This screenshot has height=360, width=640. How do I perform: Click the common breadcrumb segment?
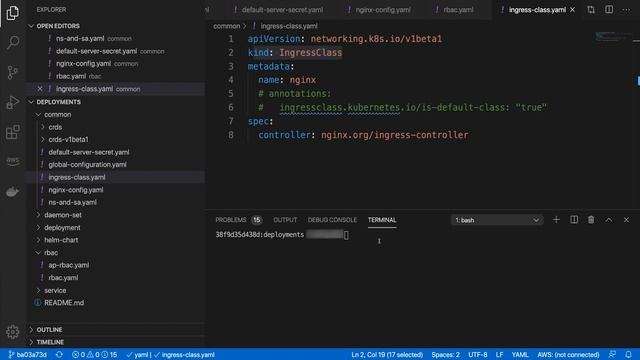coord(227,26)
